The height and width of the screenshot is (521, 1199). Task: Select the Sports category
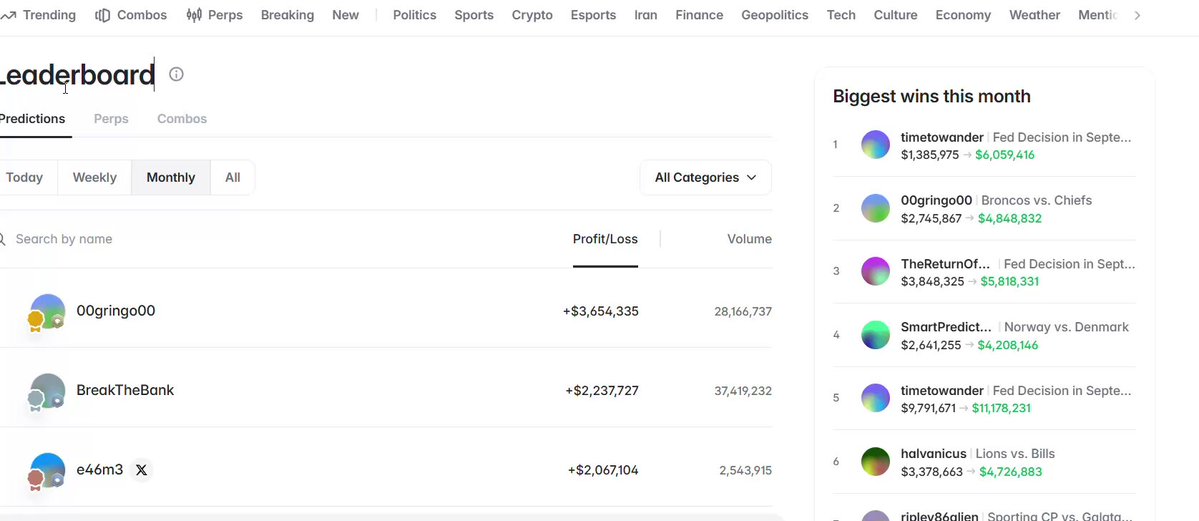[474, 15]
